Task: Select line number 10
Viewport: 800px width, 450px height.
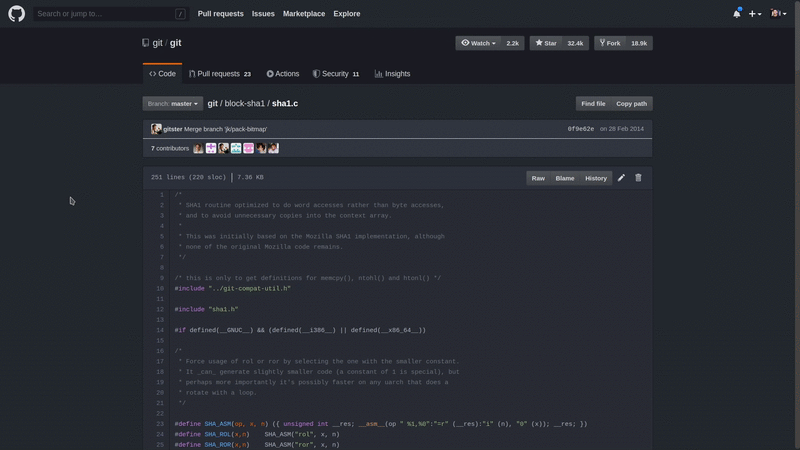Action: tap(160, 289)
